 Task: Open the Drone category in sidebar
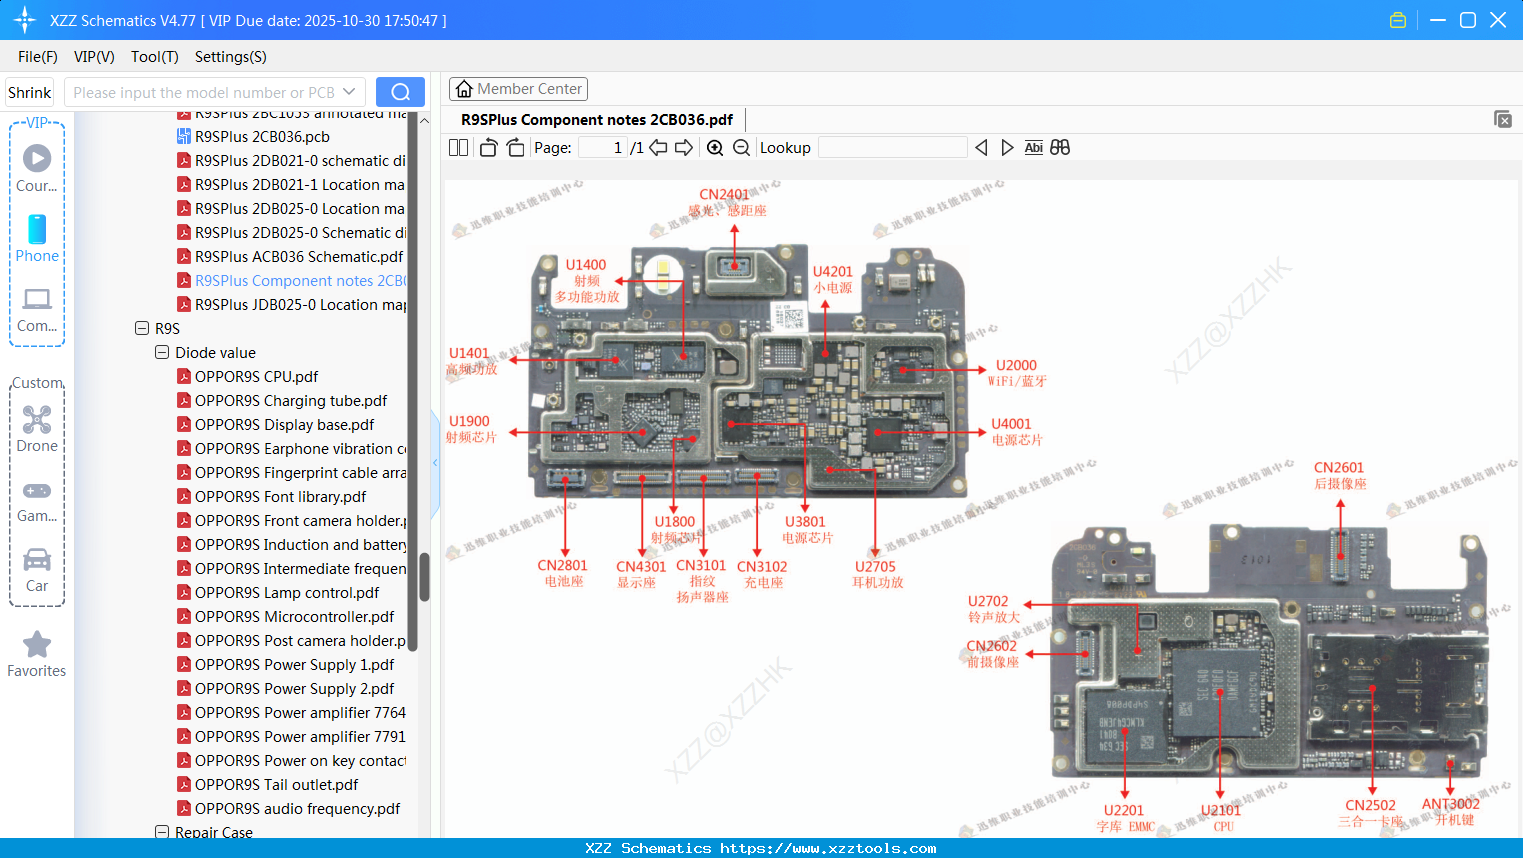37,429
